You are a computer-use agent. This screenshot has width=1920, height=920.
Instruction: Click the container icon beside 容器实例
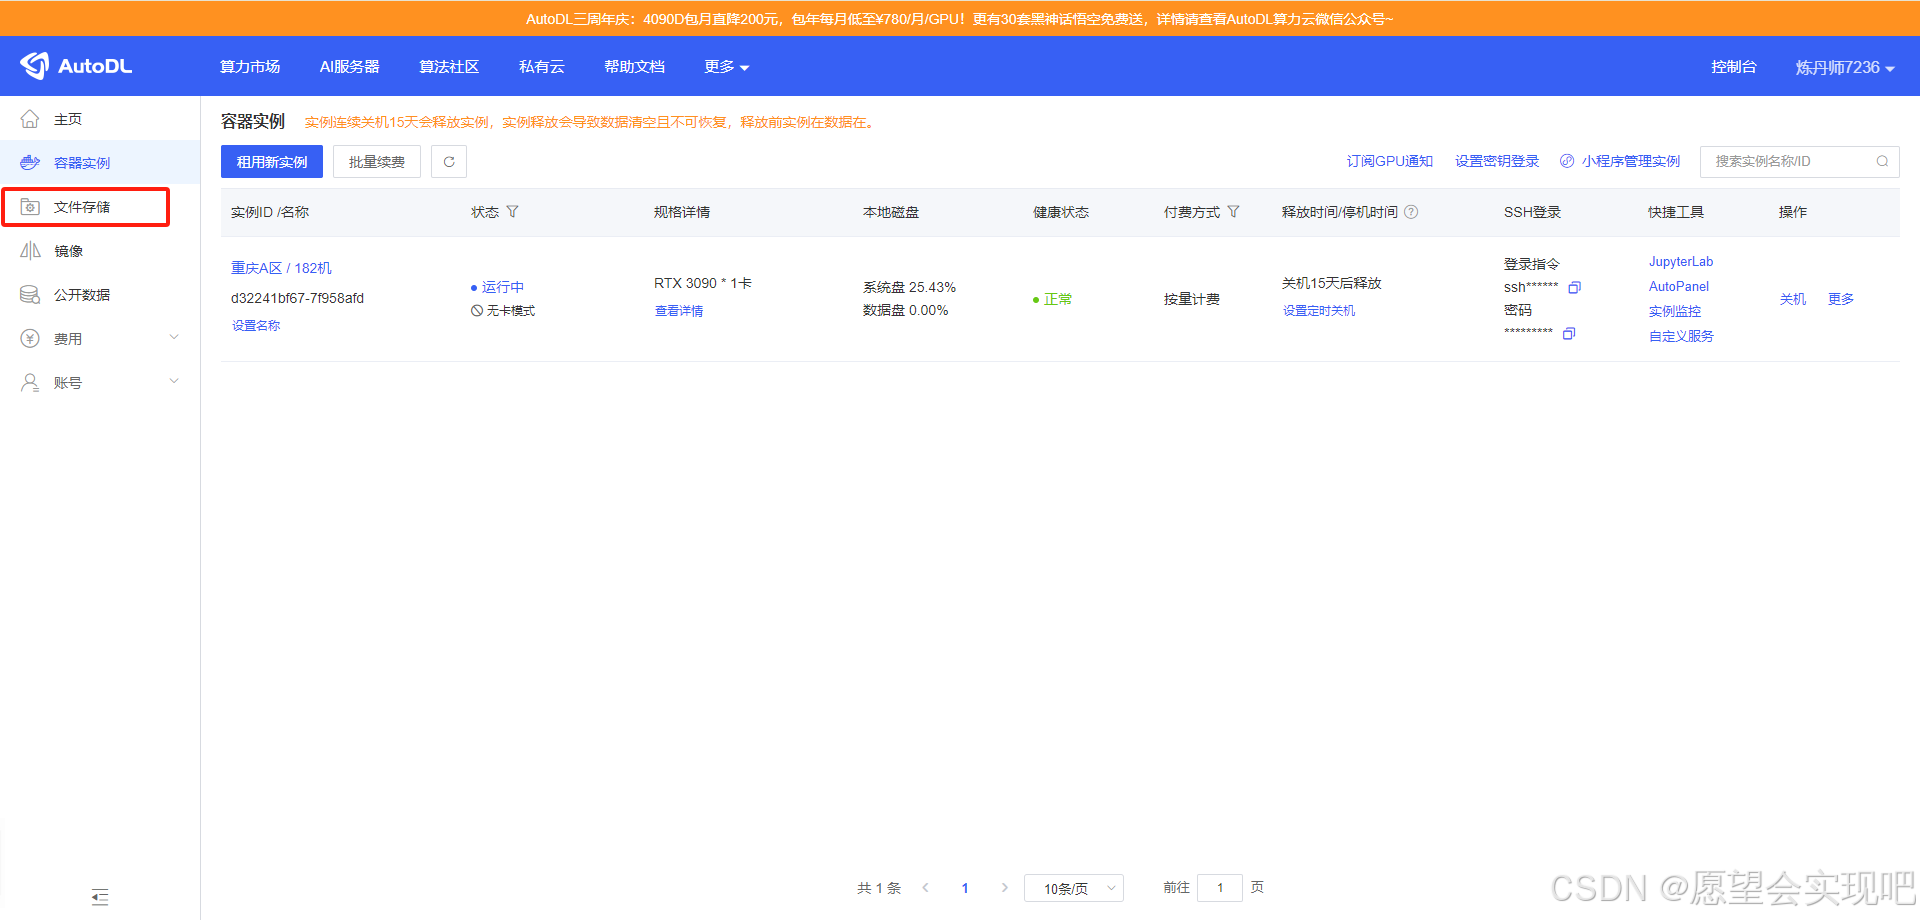[30, 163]
